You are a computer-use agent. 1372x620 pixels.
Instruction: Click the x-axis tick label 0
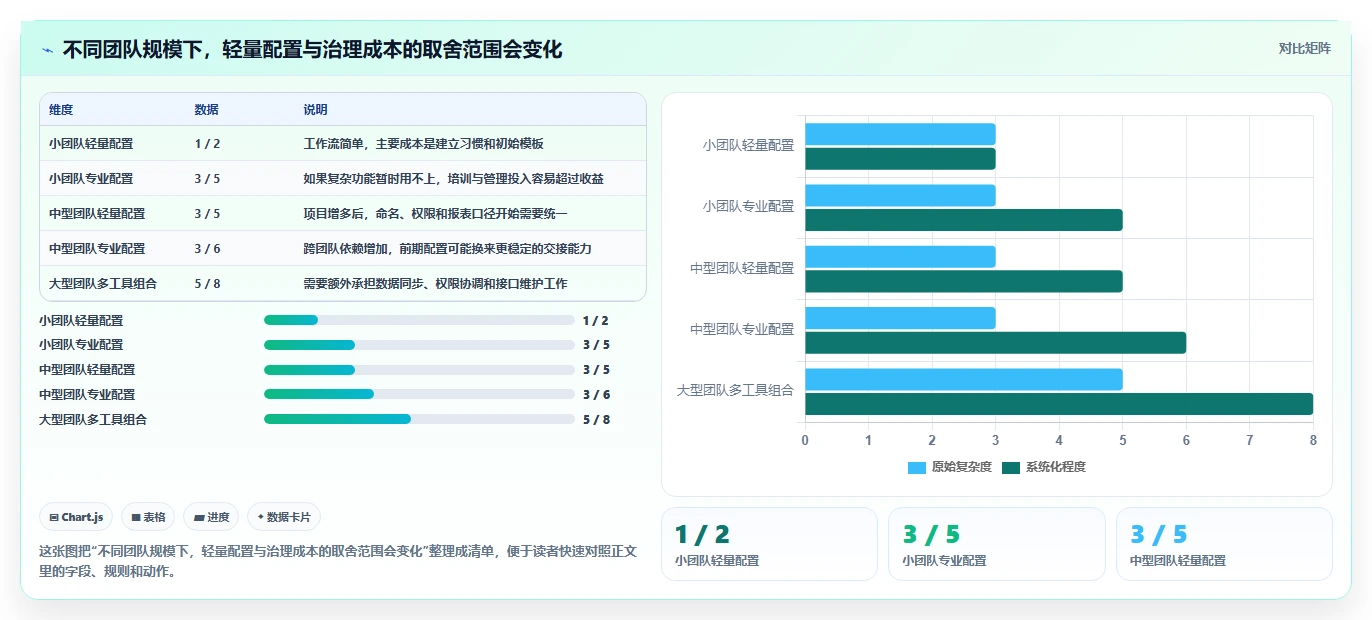coord(805,440)
